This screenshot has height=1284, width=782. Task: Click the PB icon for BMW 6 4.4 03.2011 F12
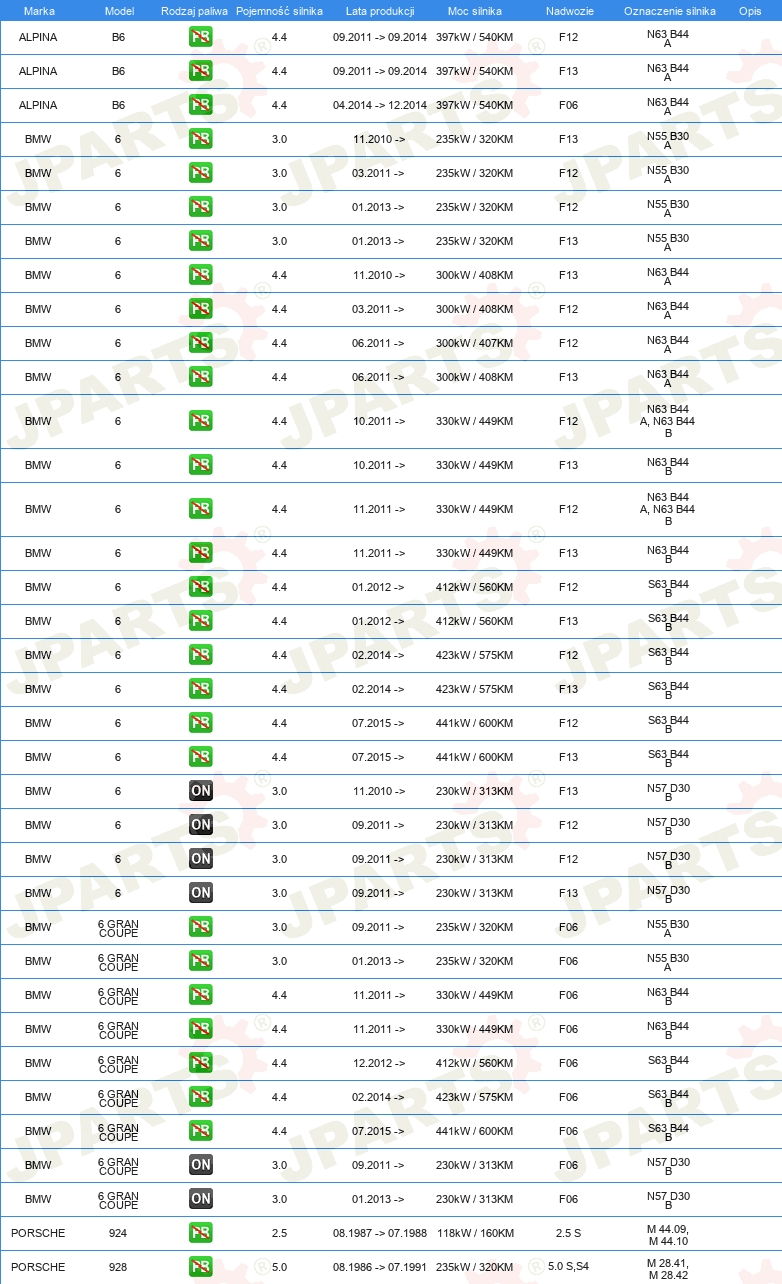pos(201,310)
